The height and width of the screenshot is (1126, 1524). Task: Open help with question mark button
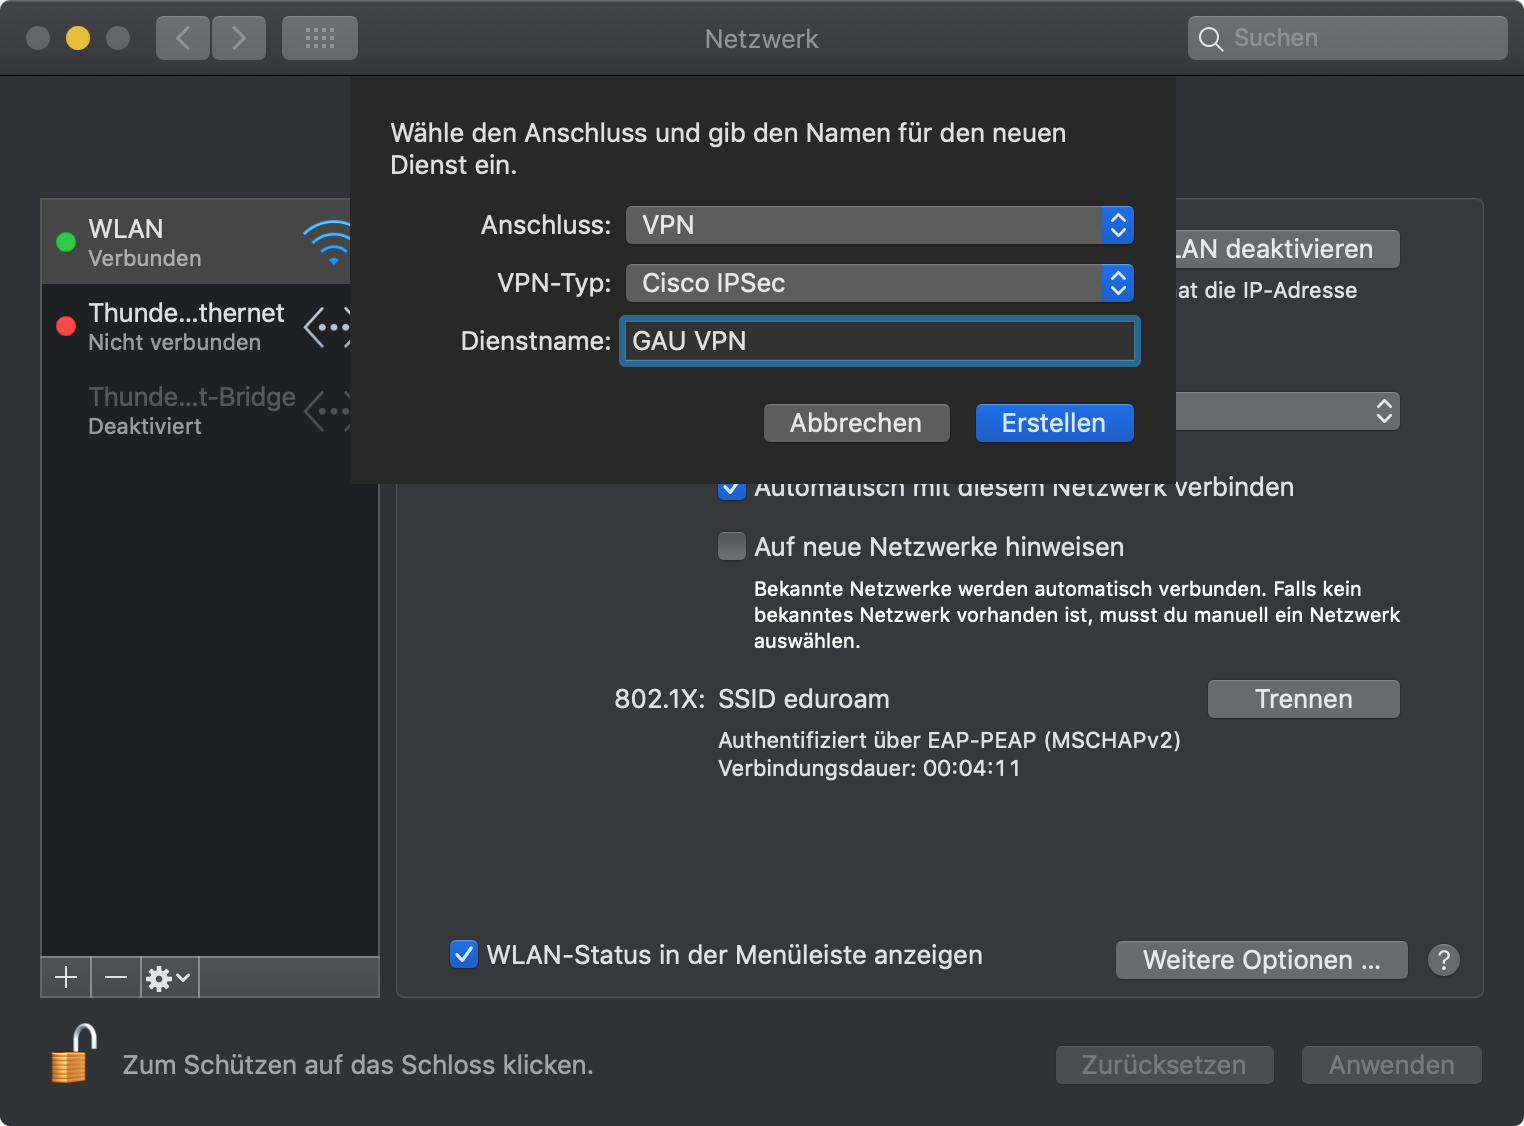(1444, 960)
